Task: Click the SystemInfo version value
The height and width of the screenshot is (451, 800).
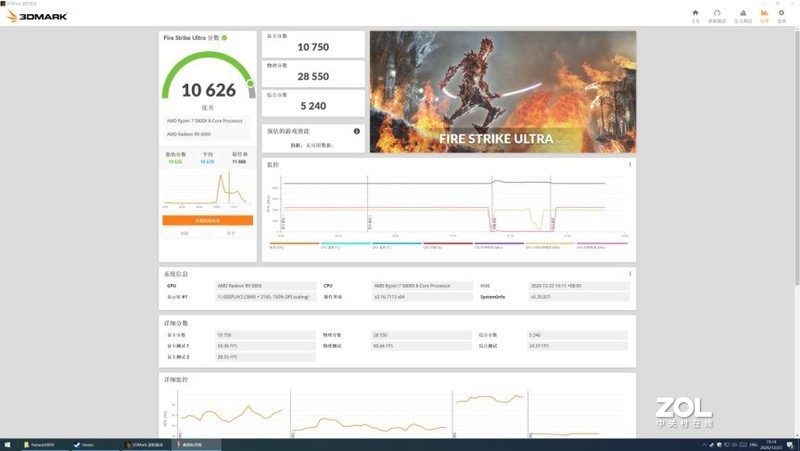Action: pos(579,297)
